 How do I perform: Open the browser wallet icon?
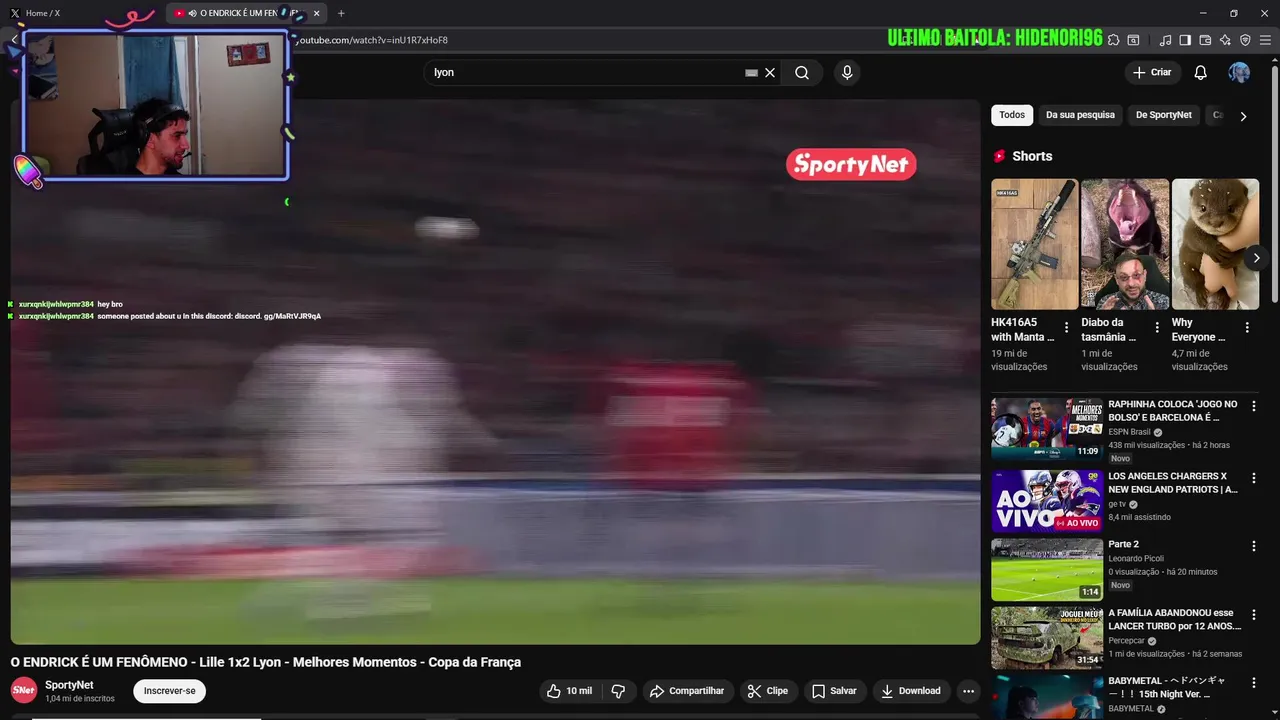click(1205, 40)
